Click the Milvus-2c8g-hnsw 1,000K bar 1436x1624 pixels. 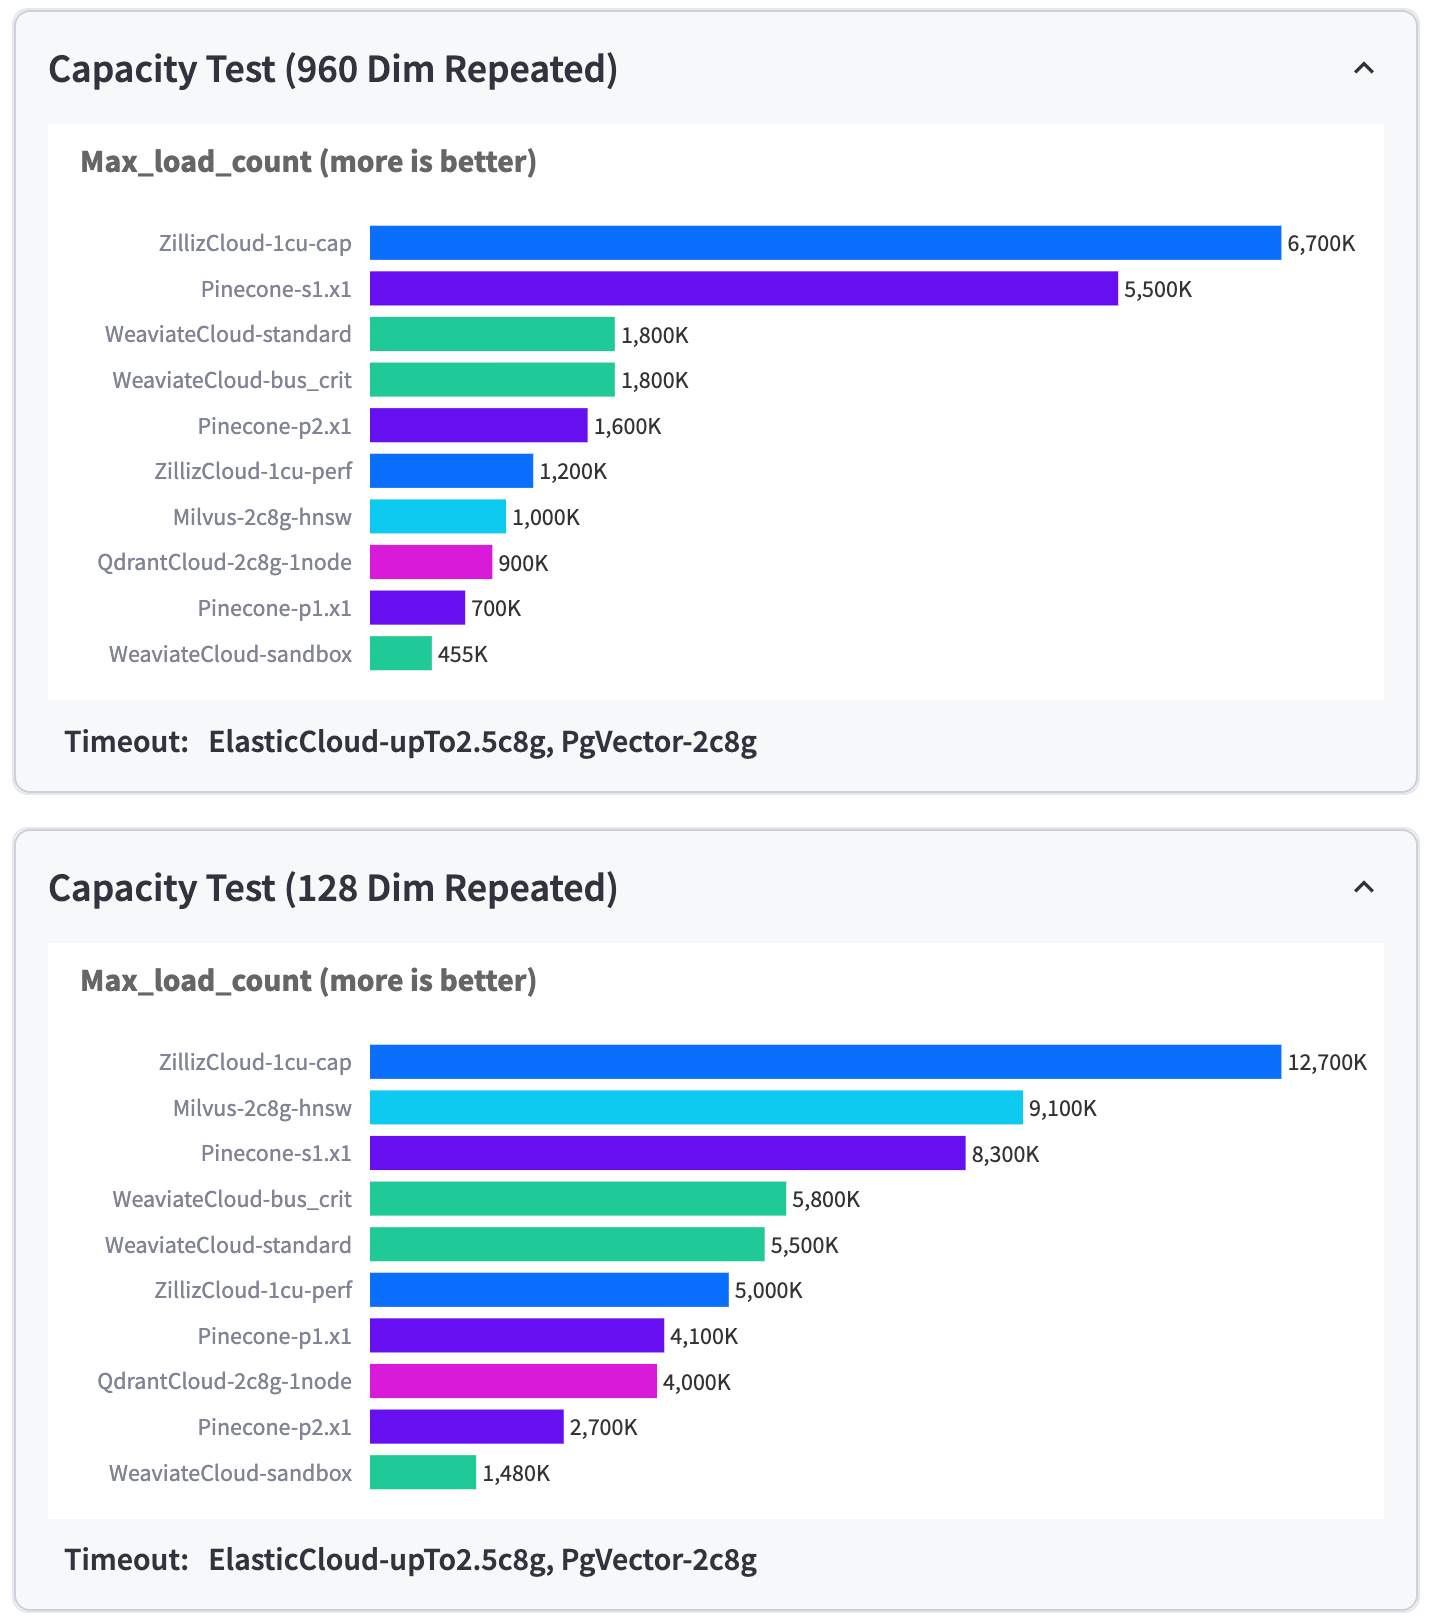click(x=437, y=517)
